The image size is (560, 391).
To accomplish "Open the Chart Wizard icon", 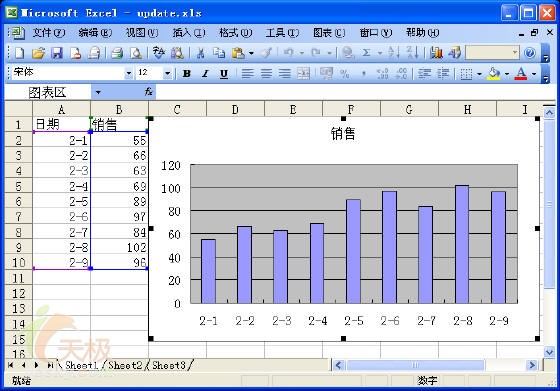I will pyautogui.click(x=436, y=53).
